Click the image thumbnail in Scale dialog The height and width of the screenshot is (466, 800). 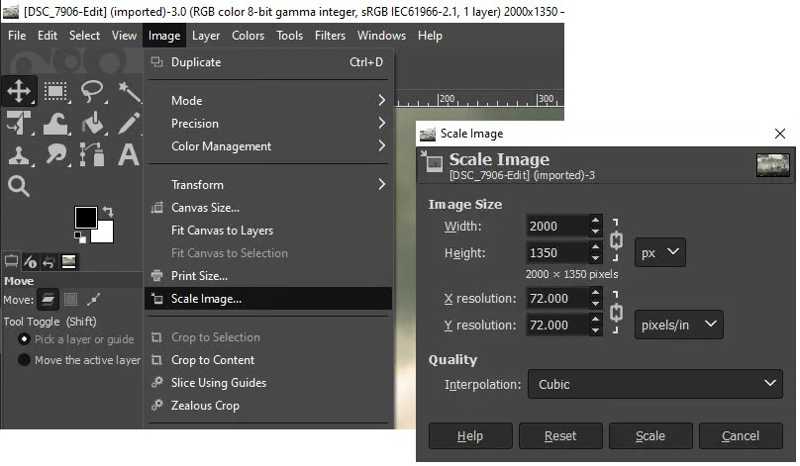tap(772, 165)
